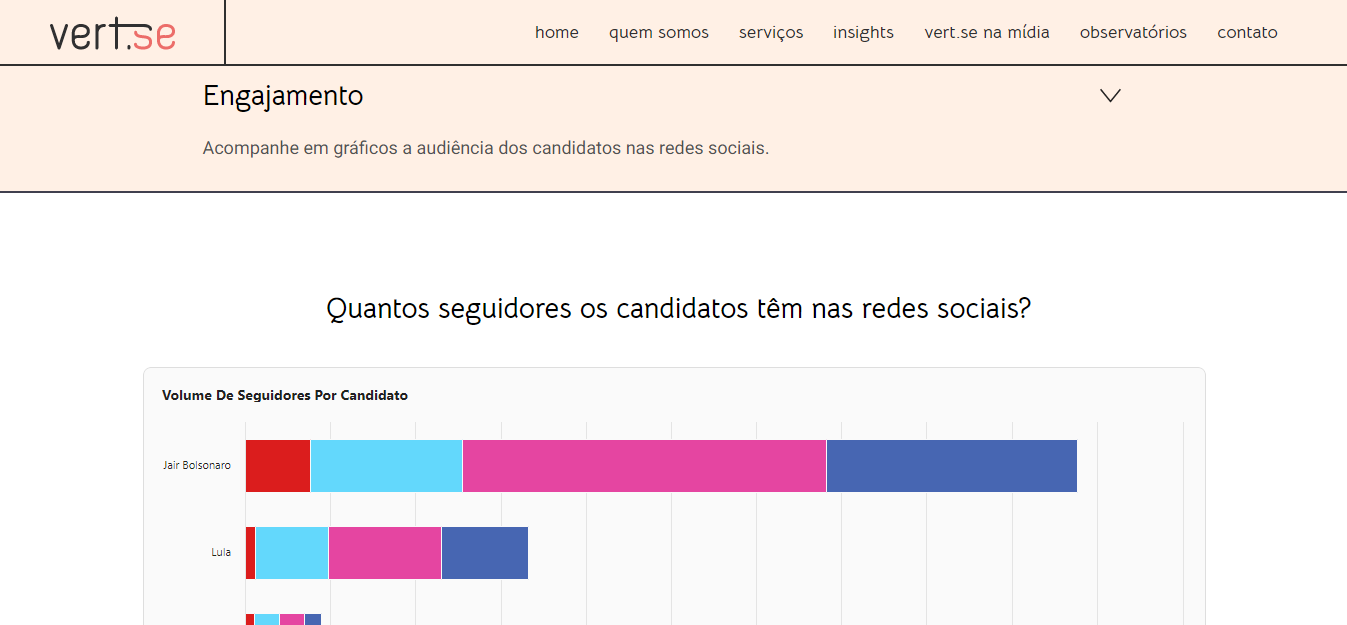Click the vert.se logo
Image resolution: width=1347 pixels, height=625 pixels.
coord(113,33)
